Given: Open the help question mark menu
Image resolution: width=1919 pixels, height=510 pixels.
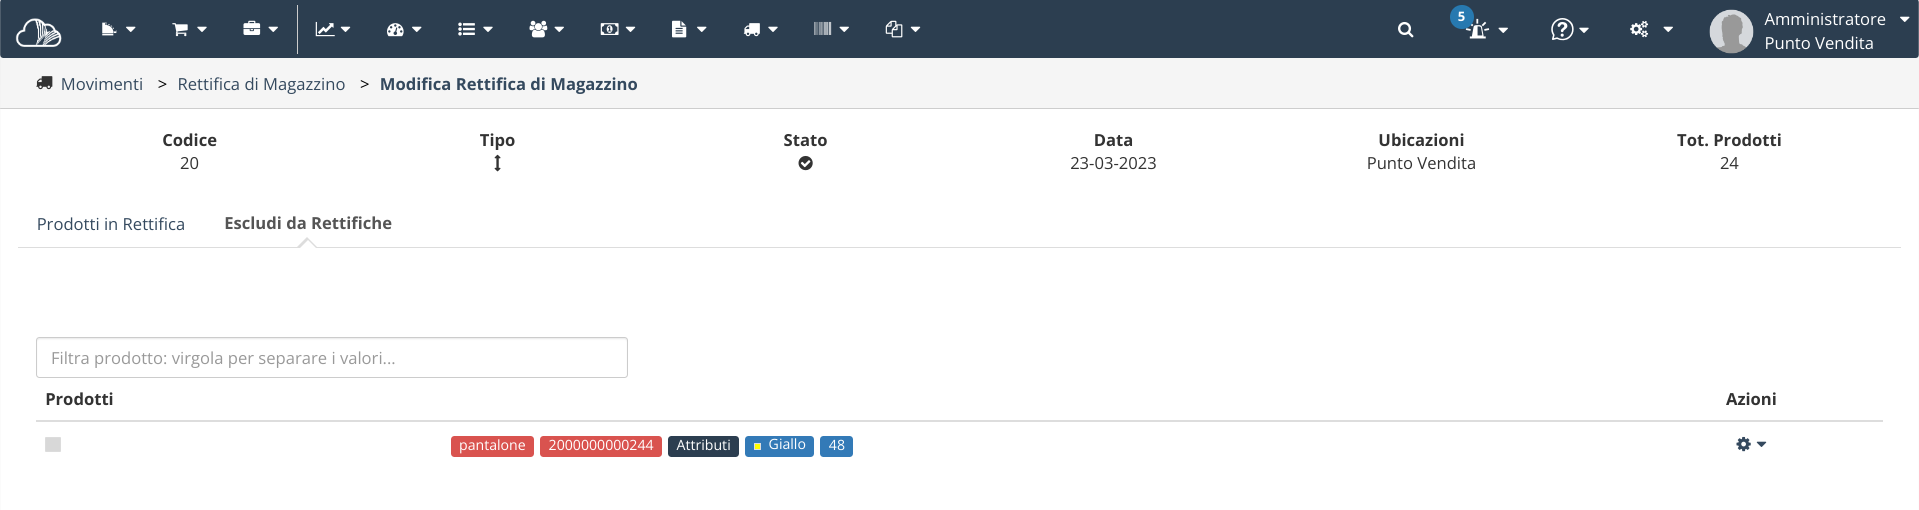Looking at the screenshot, I should 1569,30.
